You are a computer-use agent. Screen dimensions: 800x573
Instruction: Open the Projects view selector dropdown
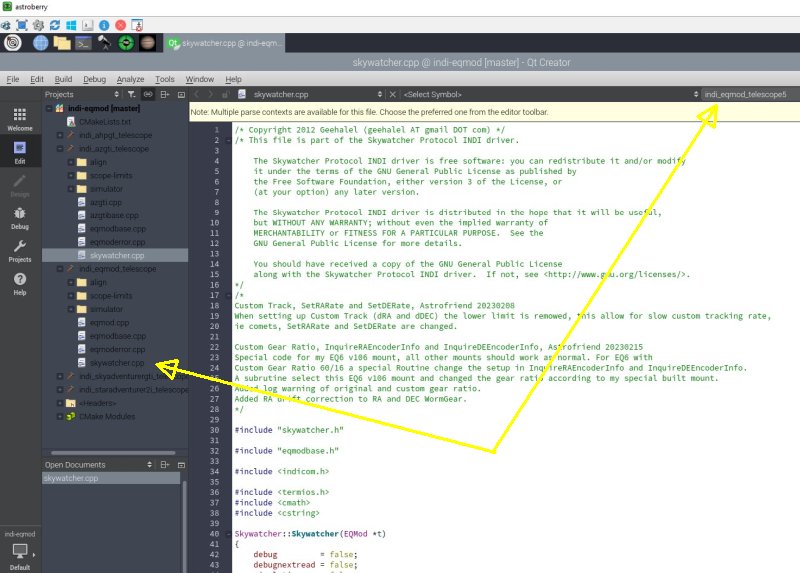point(82,94)
